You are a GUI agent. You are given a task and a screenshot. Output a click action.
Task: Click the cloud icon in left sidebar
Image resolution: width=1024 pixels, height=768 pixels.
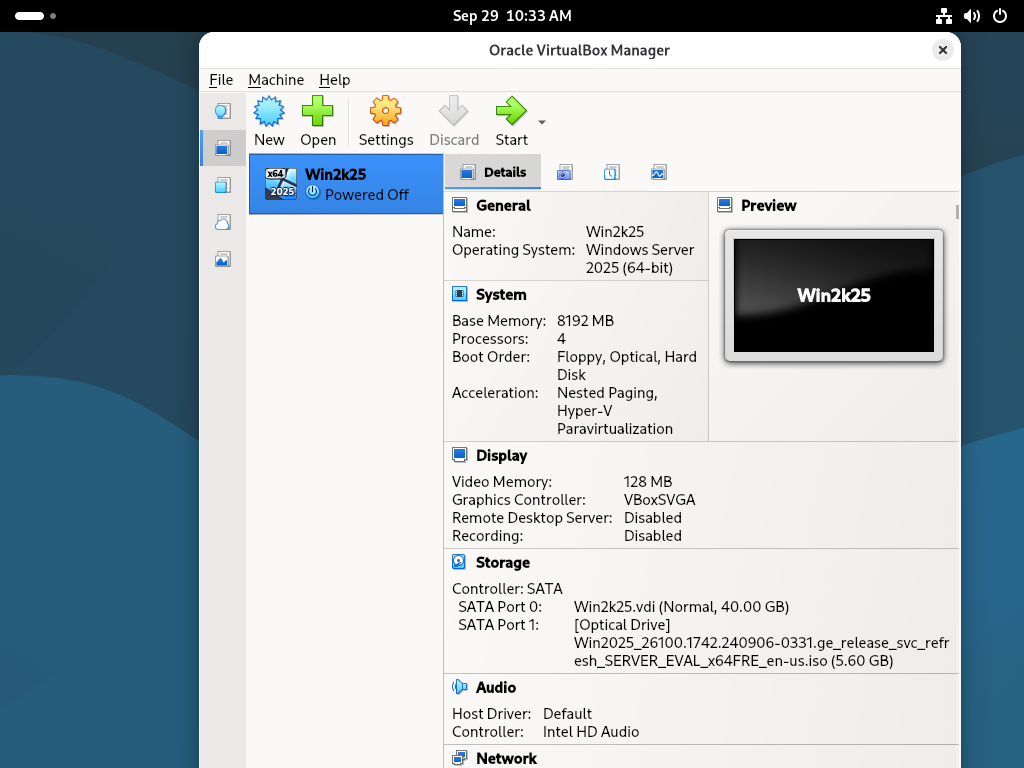pos(223,222)
